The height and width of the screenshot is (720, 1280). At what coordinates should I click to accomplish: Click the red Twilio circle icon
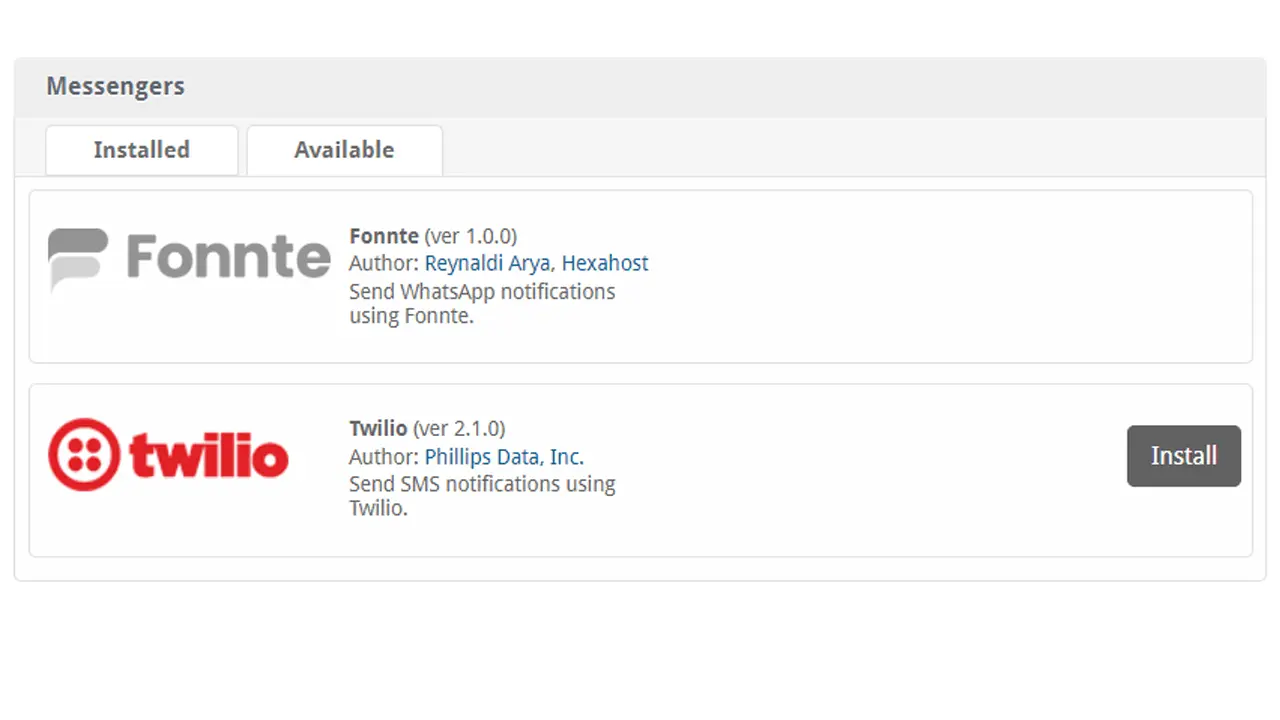tap(84, 454)
